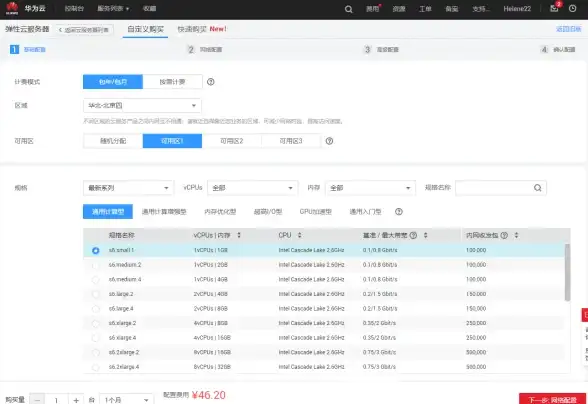Open the Helene22 account menu
Viewport: 588px width, 404px height.
click(x=517, y=9)
